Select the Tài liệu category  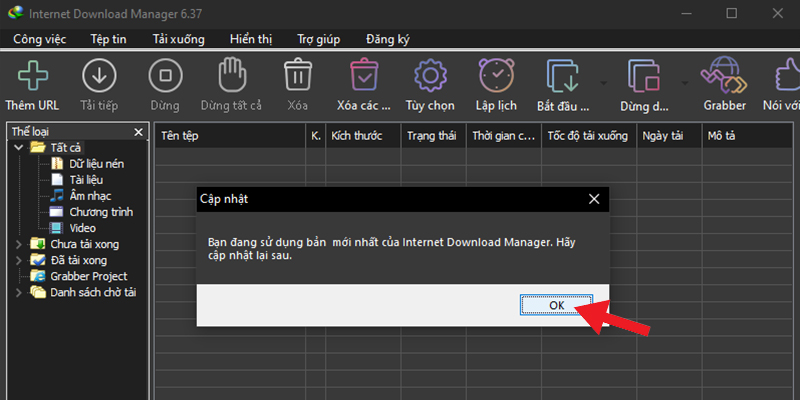(86, 180)
